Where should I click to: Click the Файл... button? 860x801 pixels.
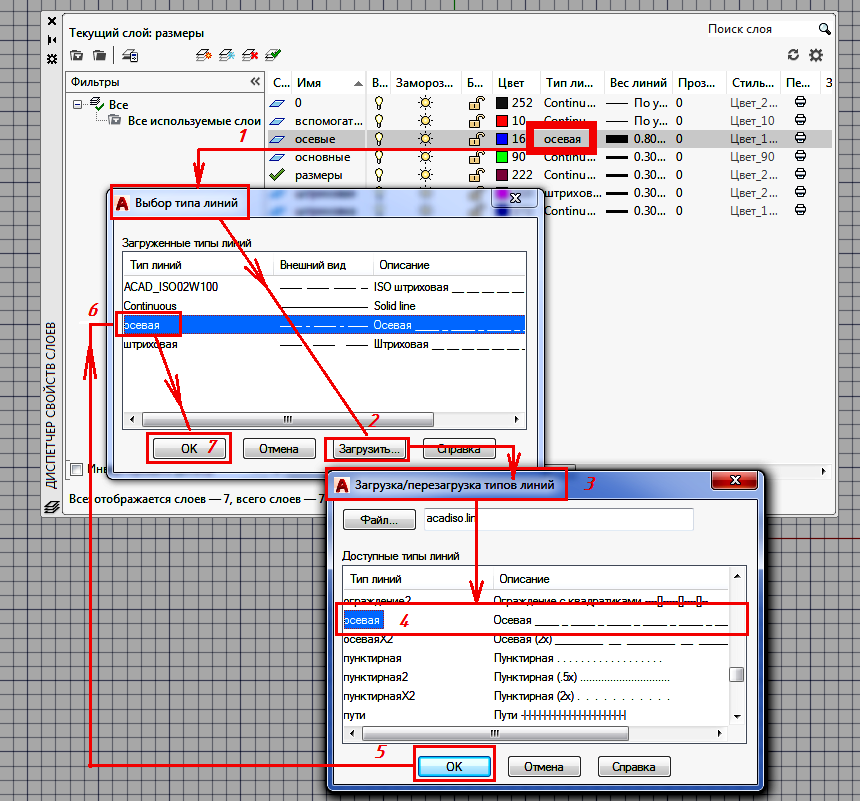click(x=379, y=520)
